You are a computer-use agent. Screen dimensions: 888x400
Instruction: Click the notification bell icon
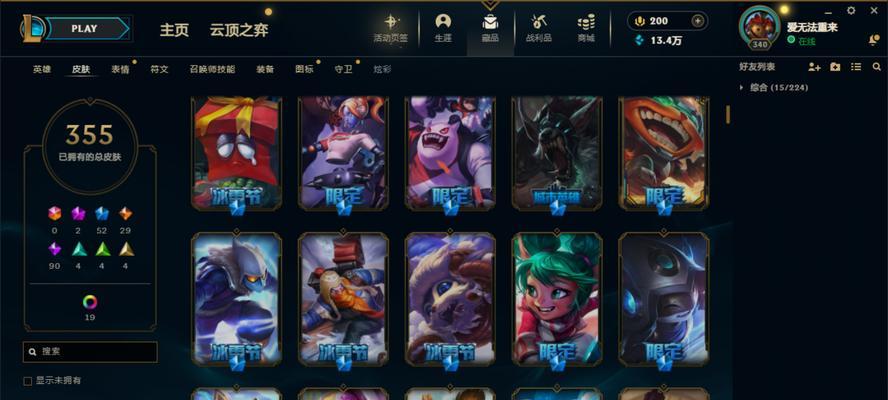[x=873, y=39]
